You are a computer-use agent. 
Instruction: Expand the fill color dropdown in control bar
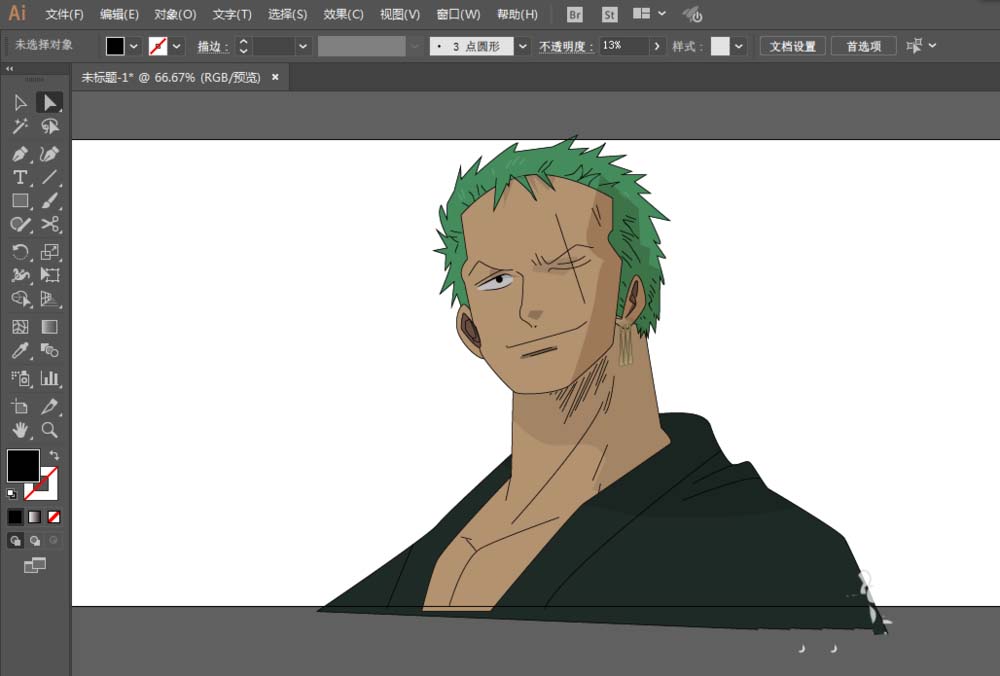click(134, 46)
